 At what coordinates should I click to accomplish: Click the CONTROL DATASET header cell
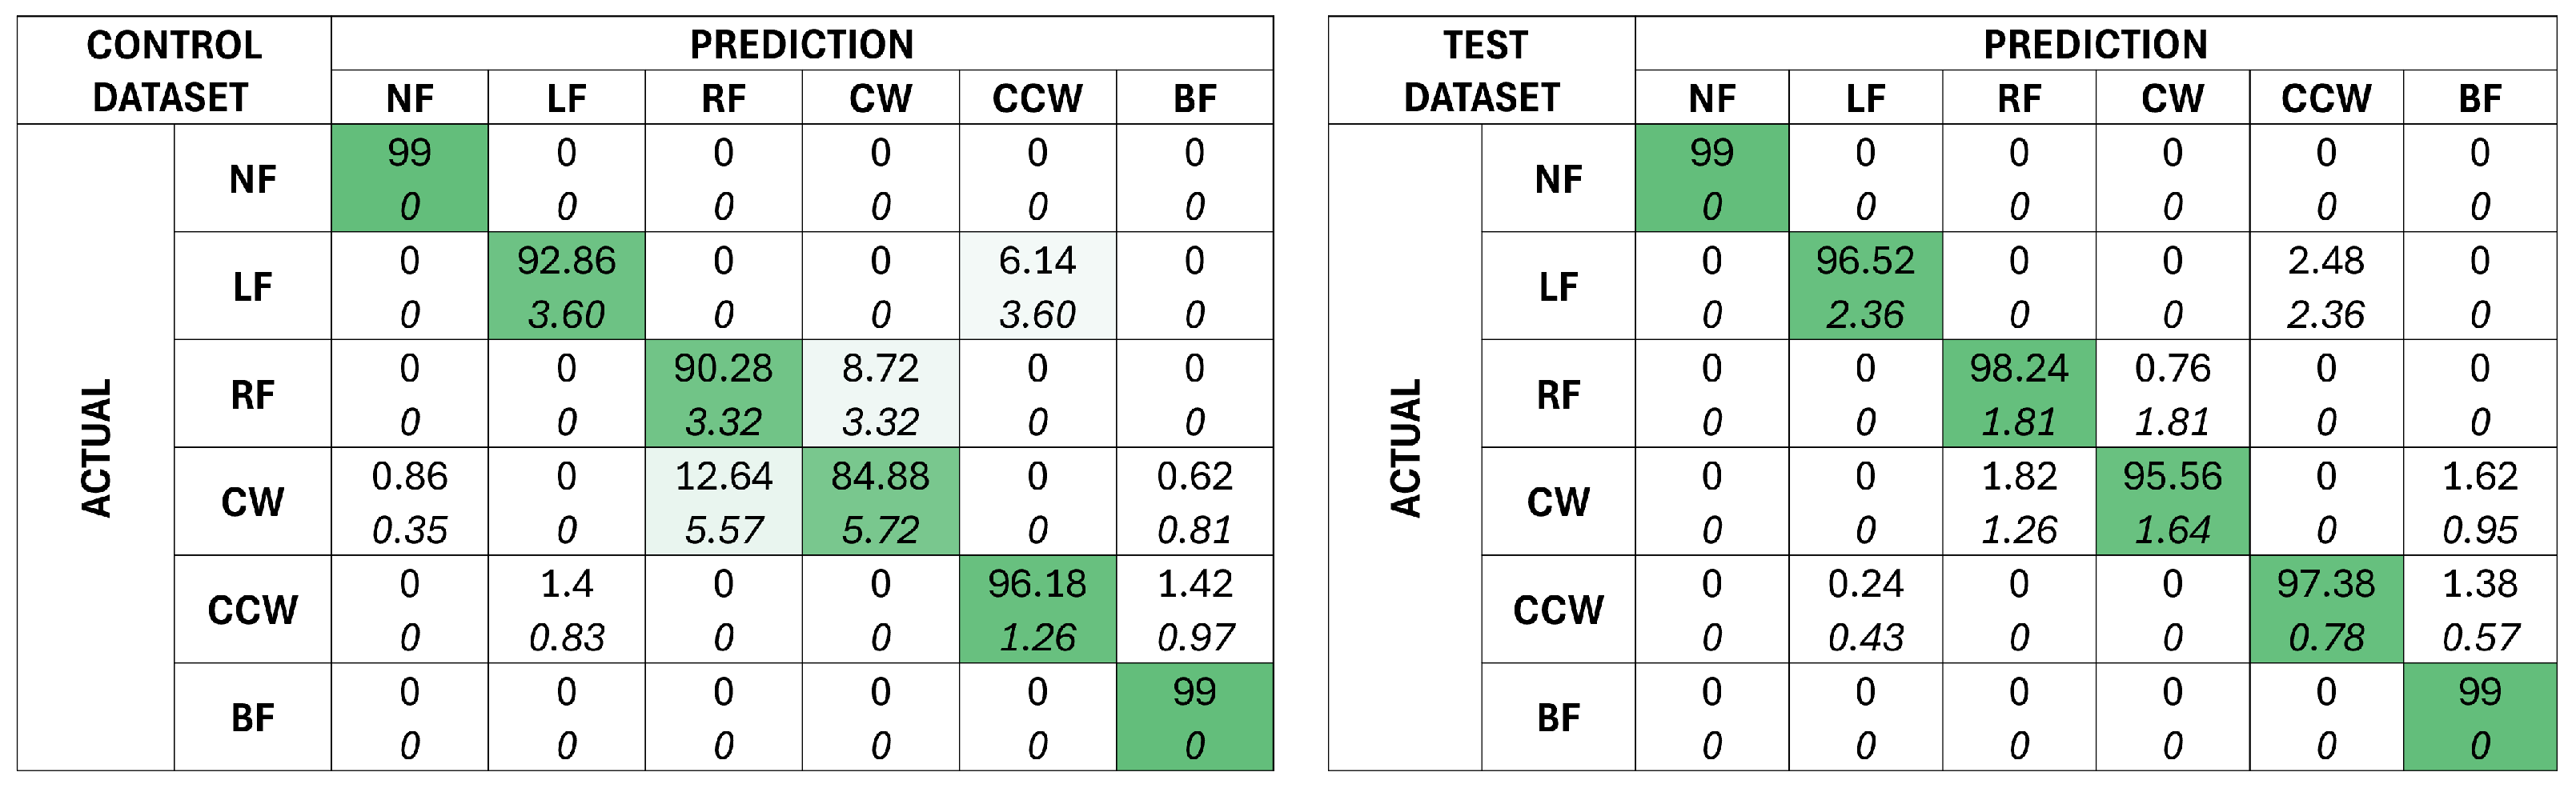click(173, 71)
